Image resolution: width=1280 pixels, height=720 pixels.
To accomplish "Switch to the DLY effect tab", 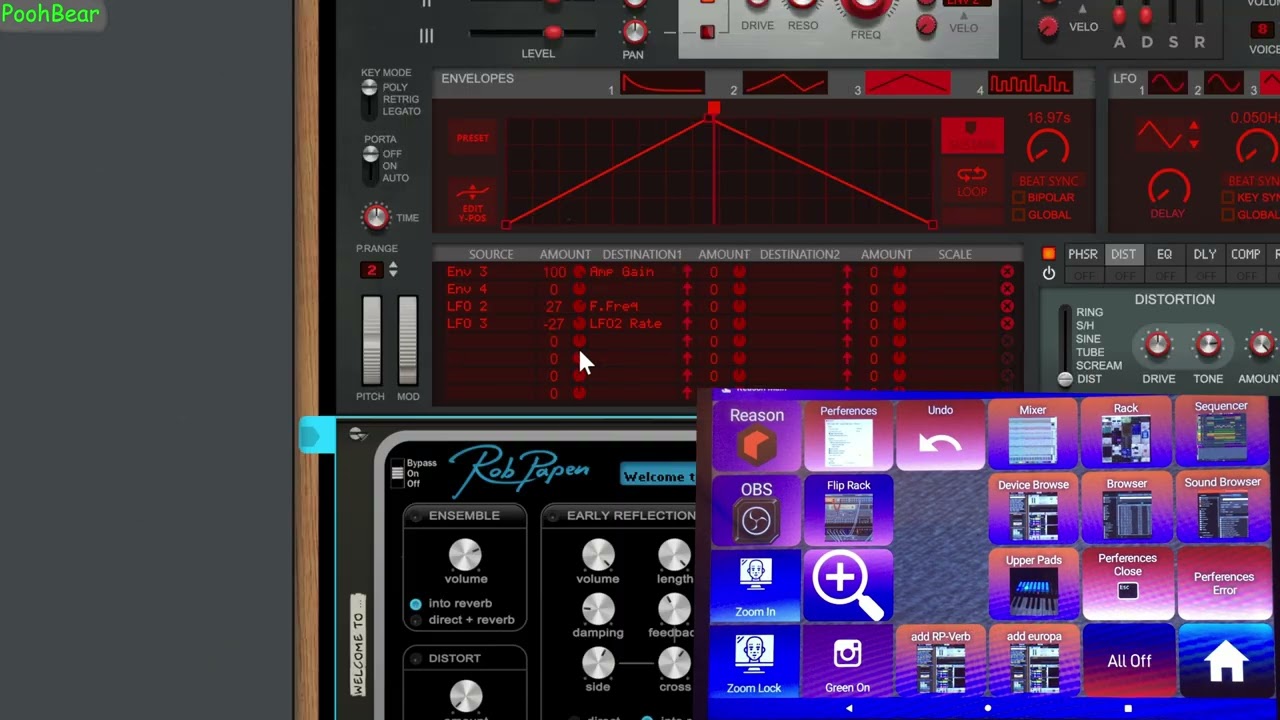I will click(x=1204, y=255).
